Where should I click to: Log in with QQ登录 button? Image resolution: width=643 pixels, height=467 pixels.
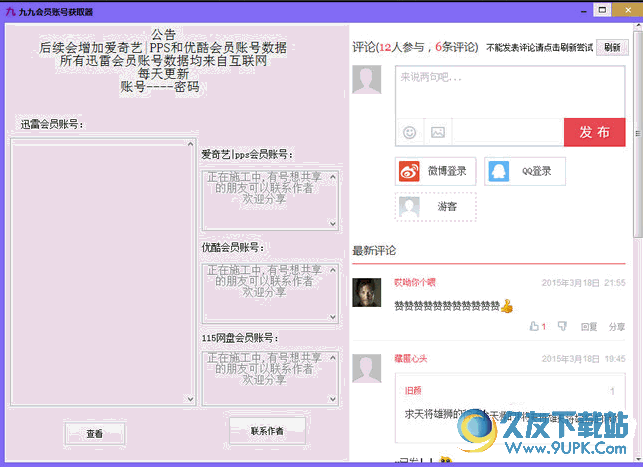tap(525, 171)
